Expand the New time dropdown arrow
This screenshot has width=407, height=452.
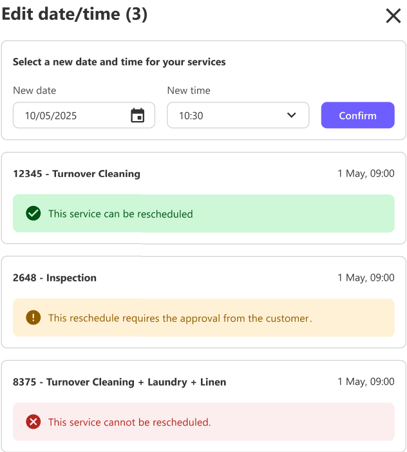tap(291, 115)
